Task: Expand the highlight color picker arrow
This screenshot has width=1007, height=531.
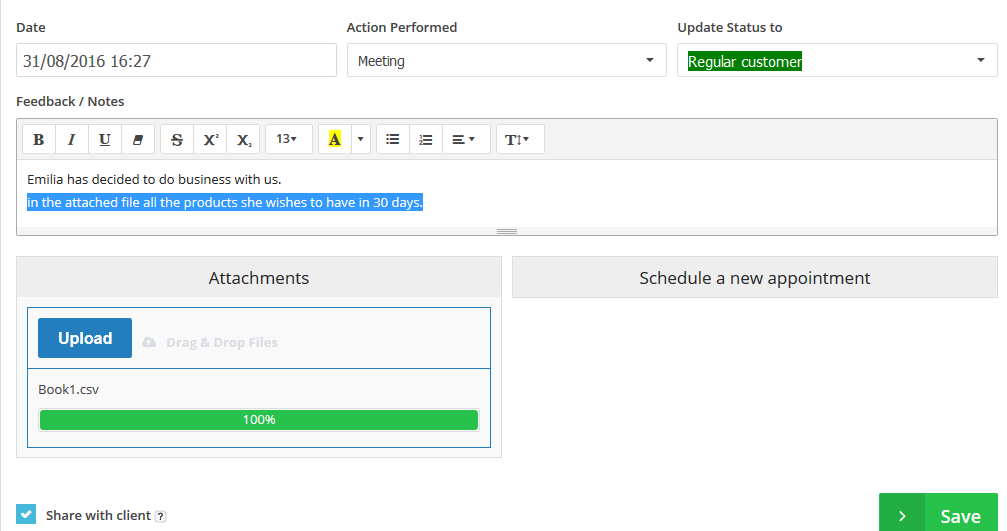Action: point(361,139)
